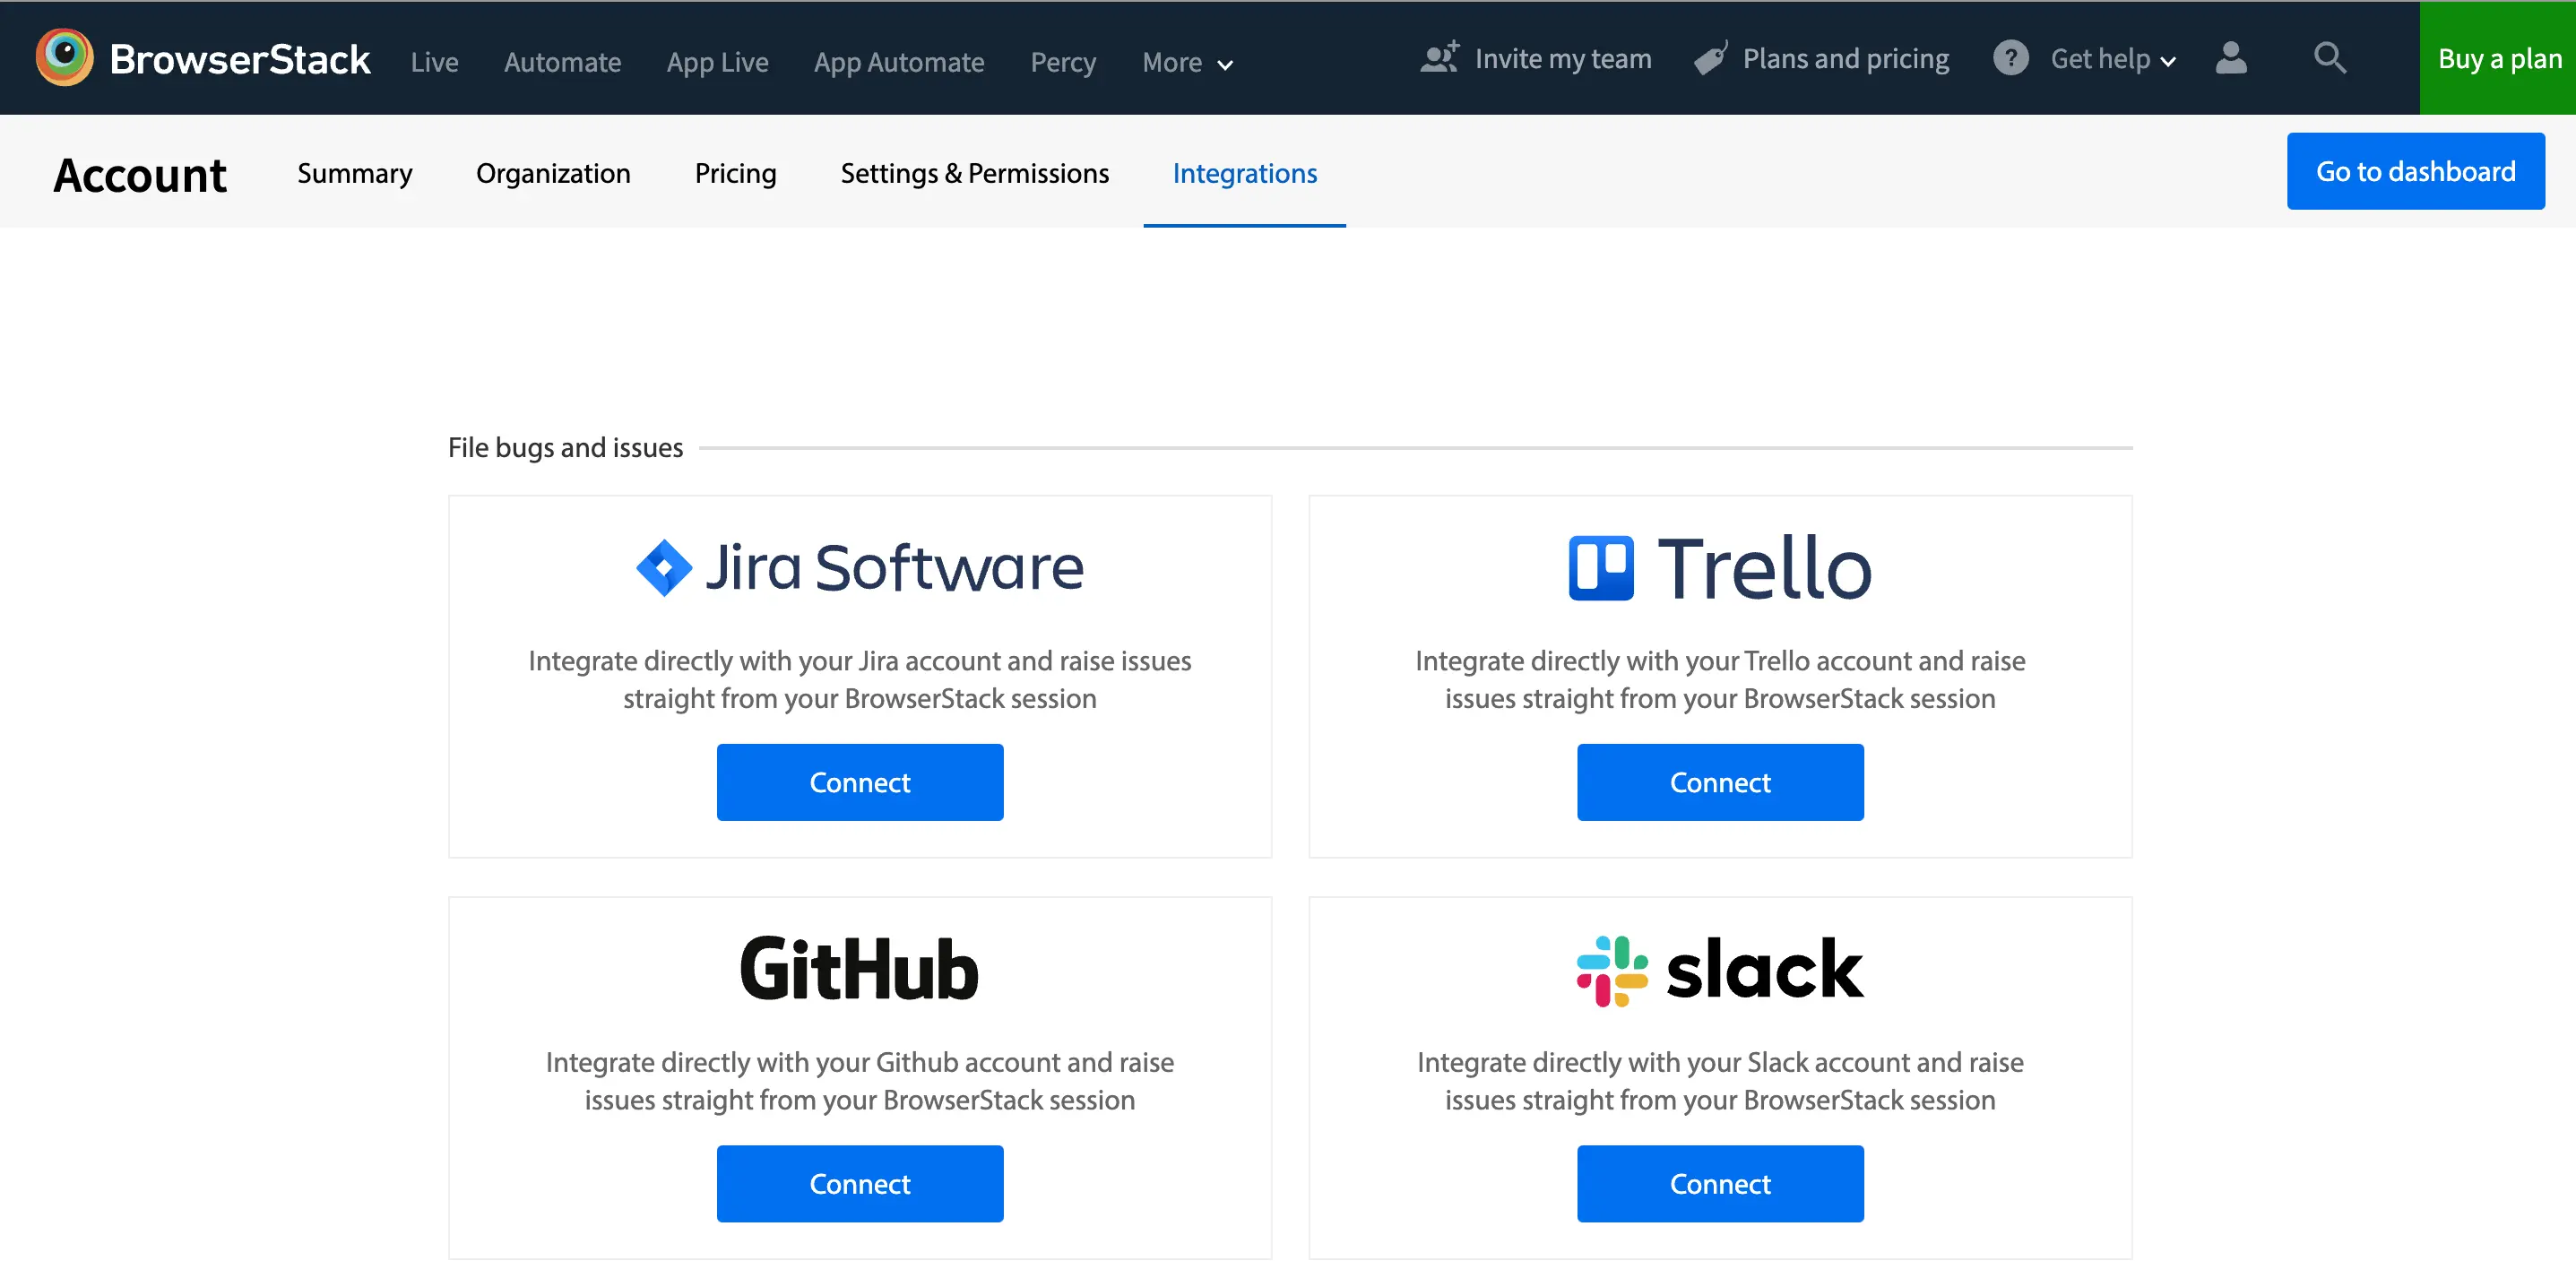Click Go to dashboard button
Screen dimensions: 2576x1278
pos(2415,171)
